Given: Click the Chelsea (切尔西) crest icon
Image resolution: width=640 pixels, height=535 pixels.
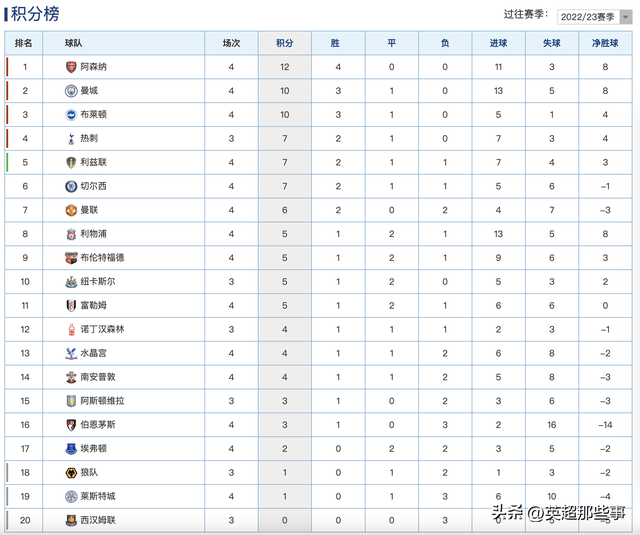Looking at the screenshot, I should [x=71, y=186].
